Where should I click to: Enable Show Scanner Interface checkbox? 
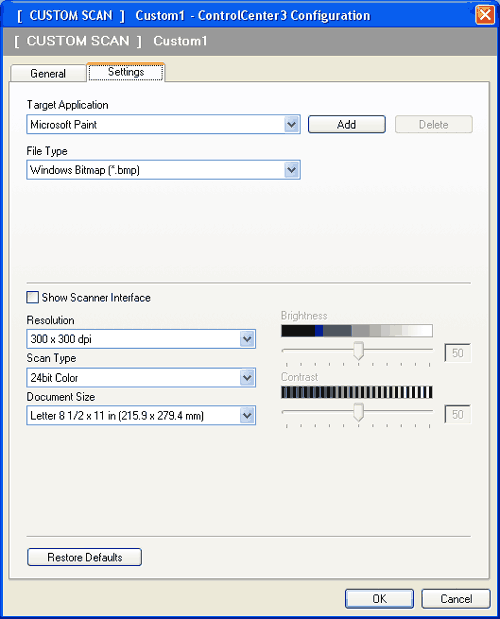(x=33, y=297)
